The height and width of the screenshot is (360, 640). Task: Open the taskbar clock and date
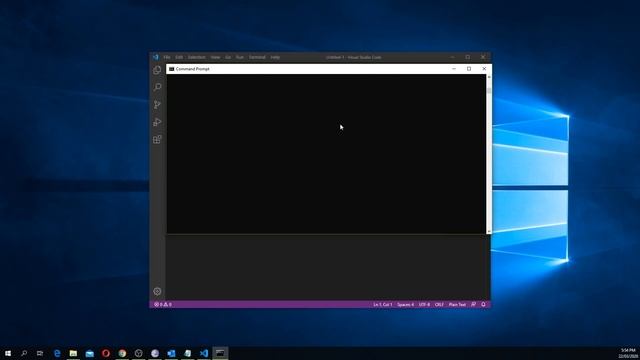click(629, 353)
